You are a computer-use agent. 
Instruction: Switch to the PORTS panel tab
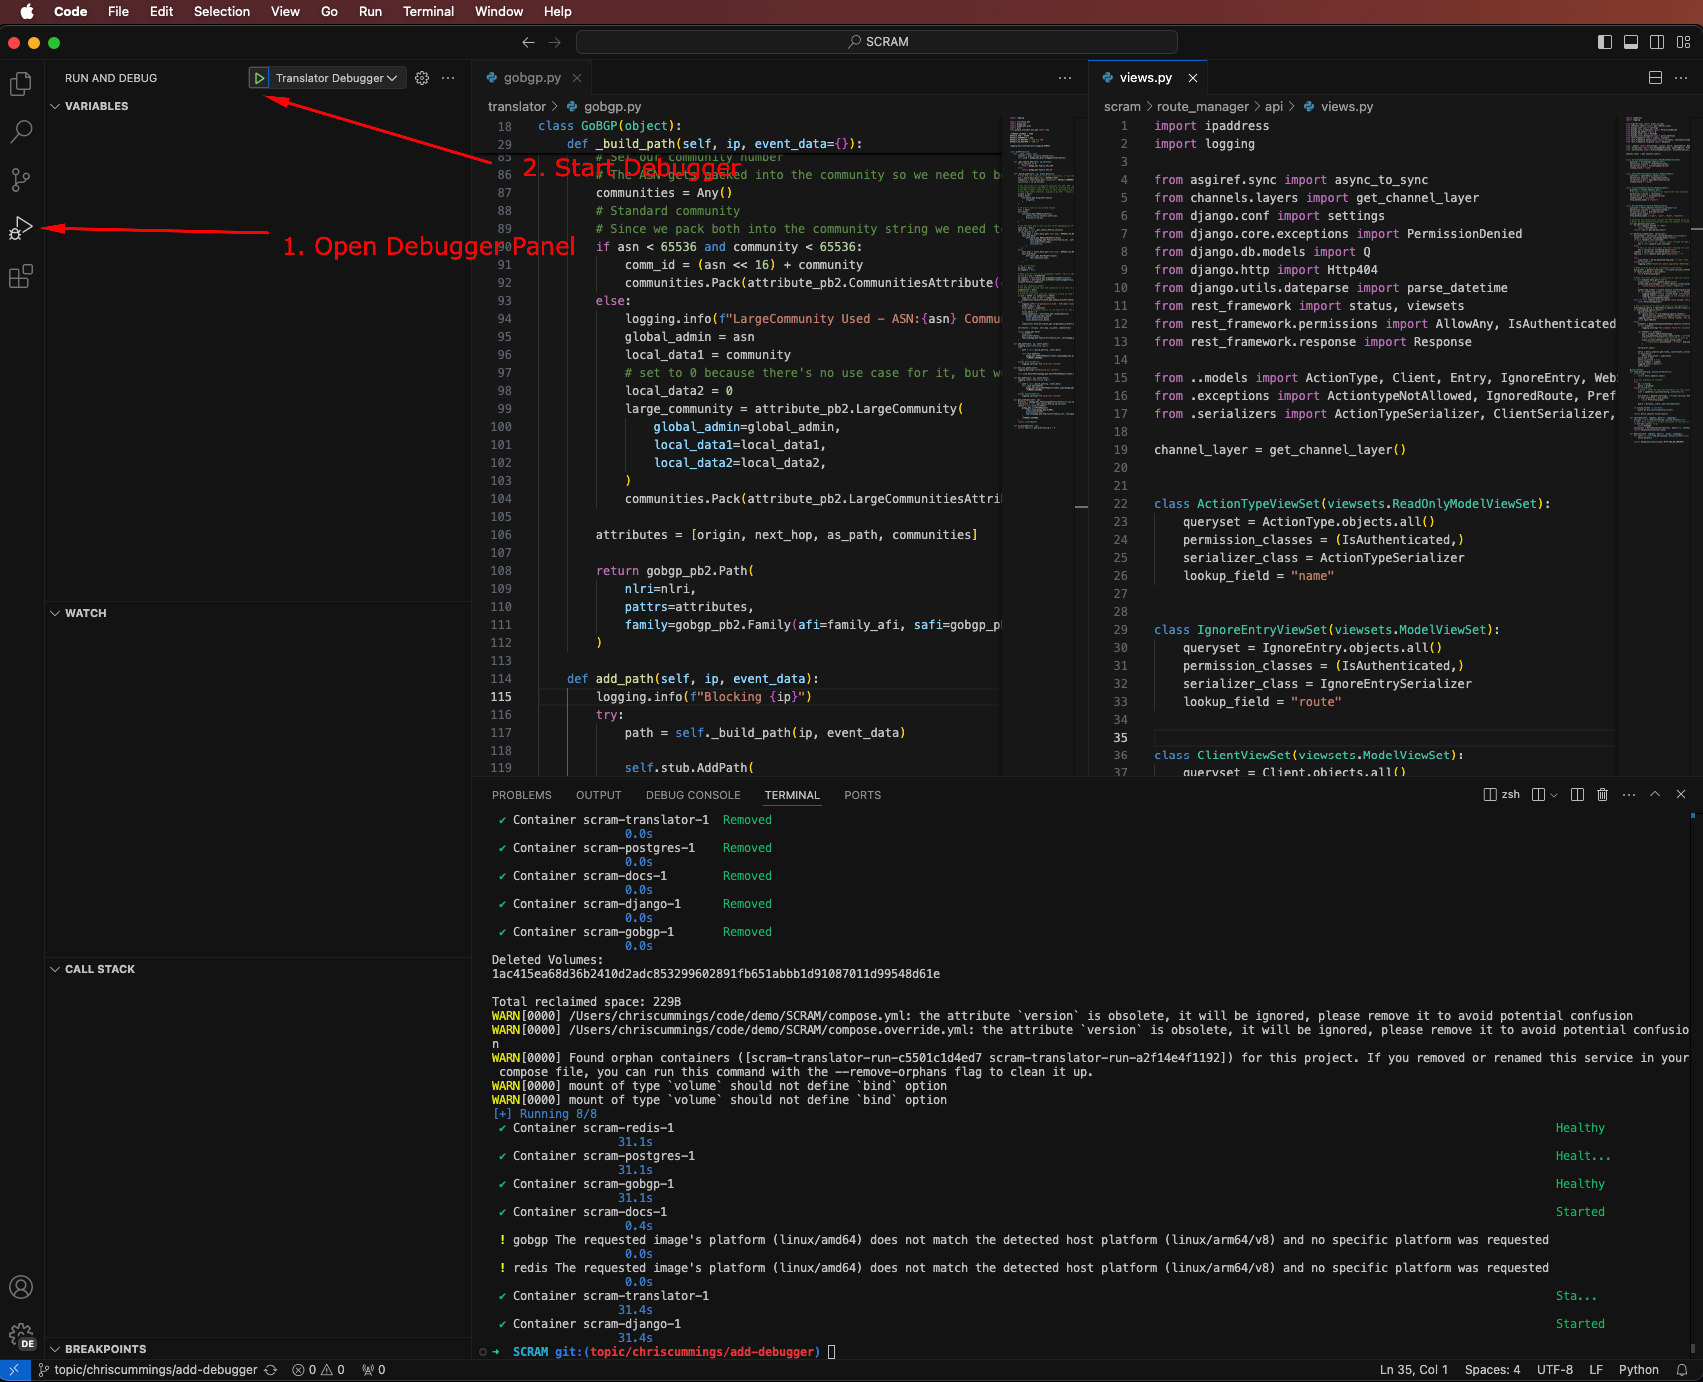coord(862,795)
